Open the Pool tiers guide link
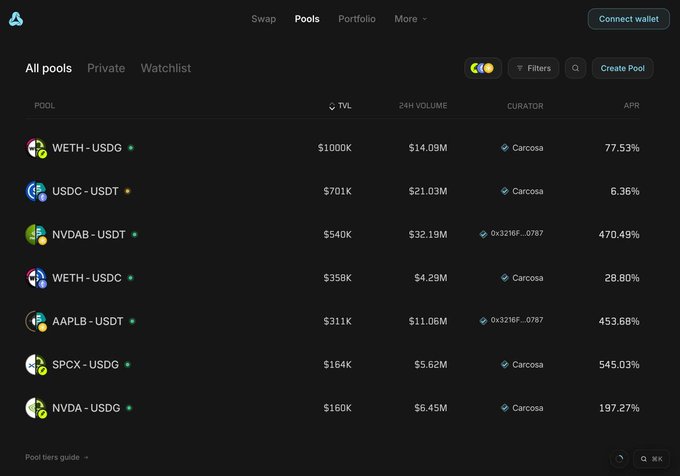This screenshot has height=476, width=680. pos(56,457)
